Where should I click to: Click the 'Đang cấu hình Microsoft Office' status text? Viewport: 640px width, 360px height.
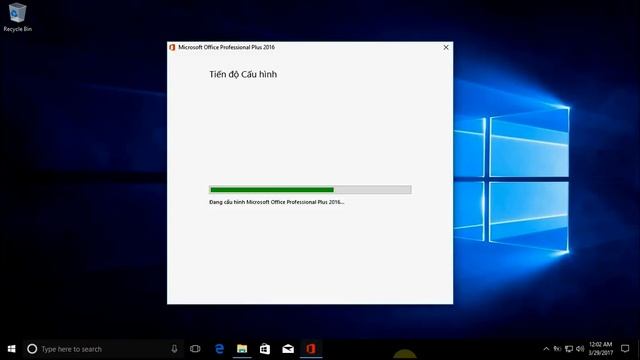[276, 202]
